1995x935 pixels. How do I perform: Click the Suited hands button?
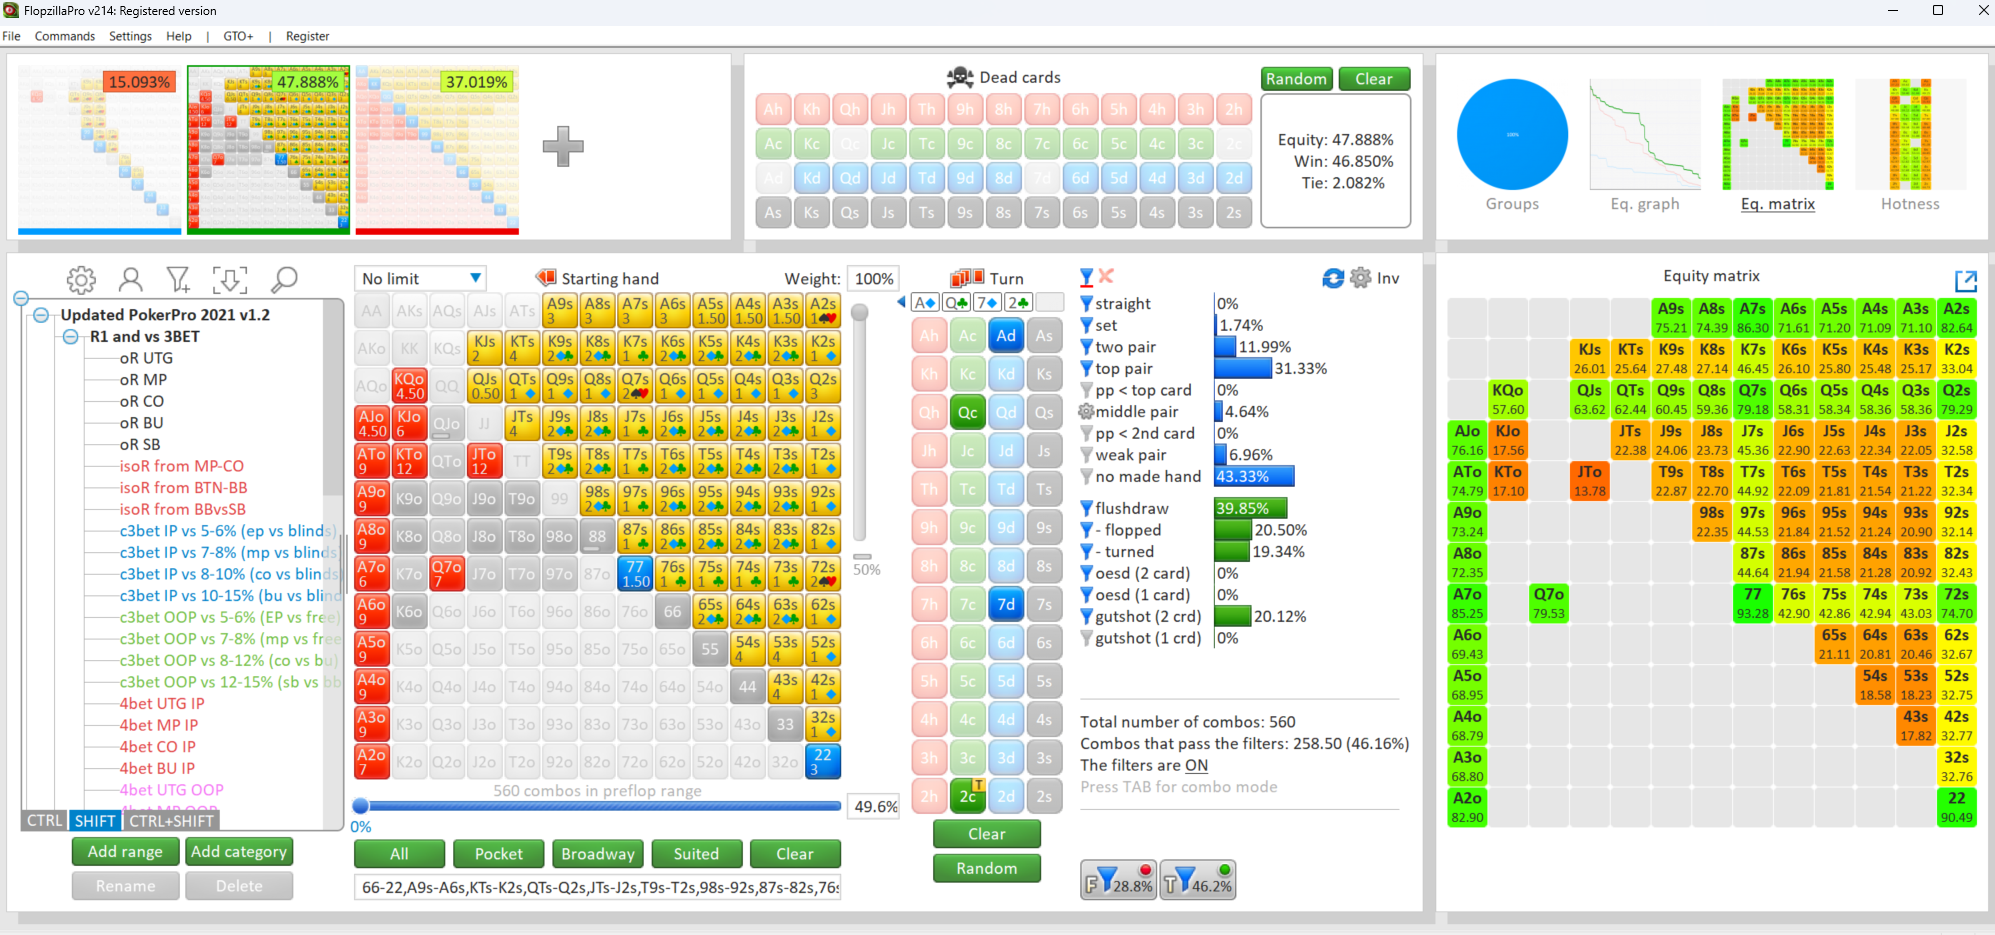click(x=696, y=854)
